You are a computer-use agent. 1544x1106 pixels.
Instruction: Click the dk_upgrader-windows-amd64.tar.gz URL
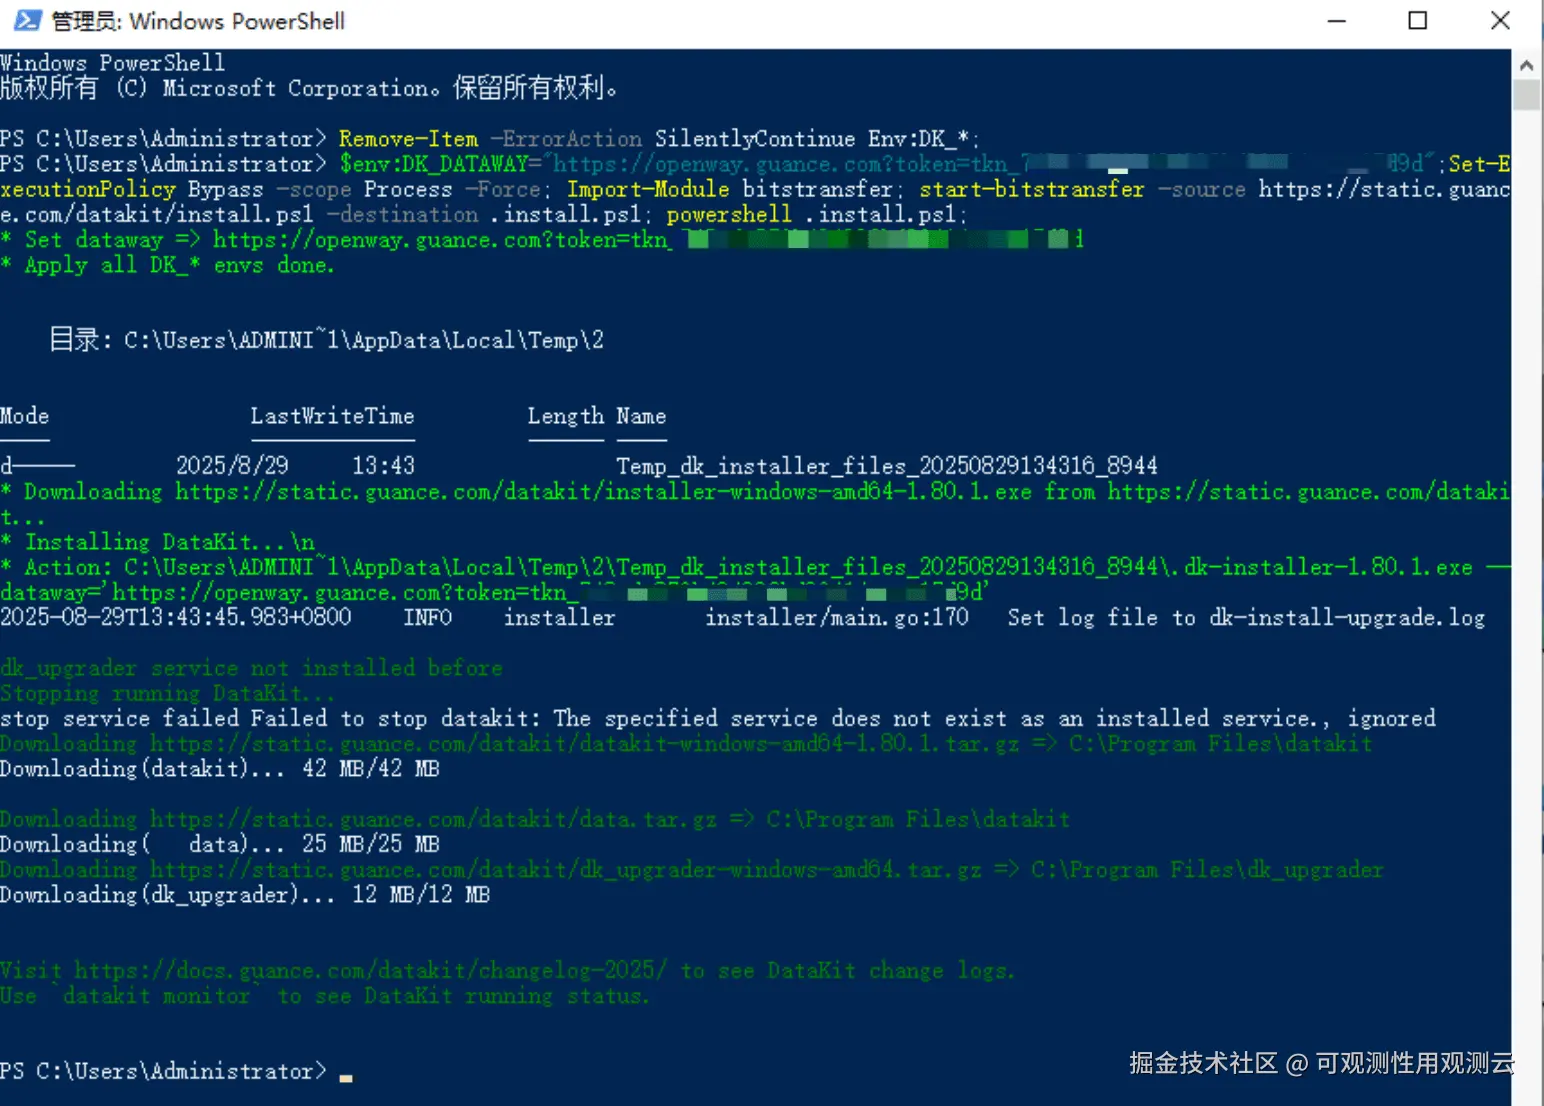coord(565,869)
